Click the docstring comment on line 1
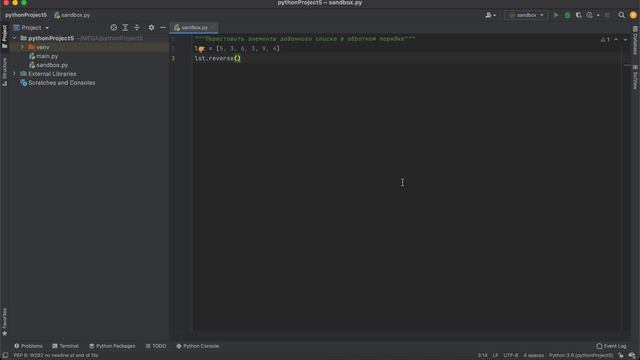This screenshot has height=360, width=640. point(304,39)
